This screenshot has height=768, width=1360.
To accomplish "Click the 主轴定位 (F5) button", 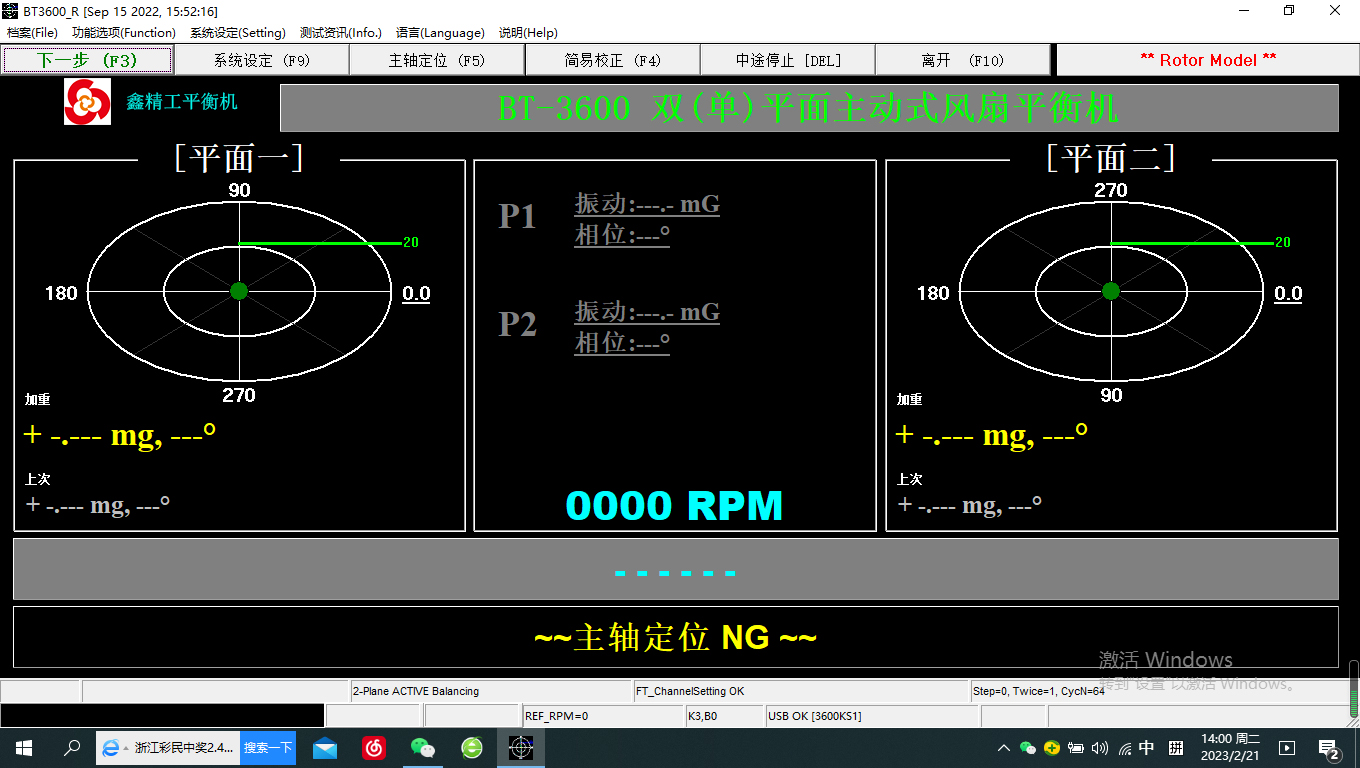I will point(437,60).
